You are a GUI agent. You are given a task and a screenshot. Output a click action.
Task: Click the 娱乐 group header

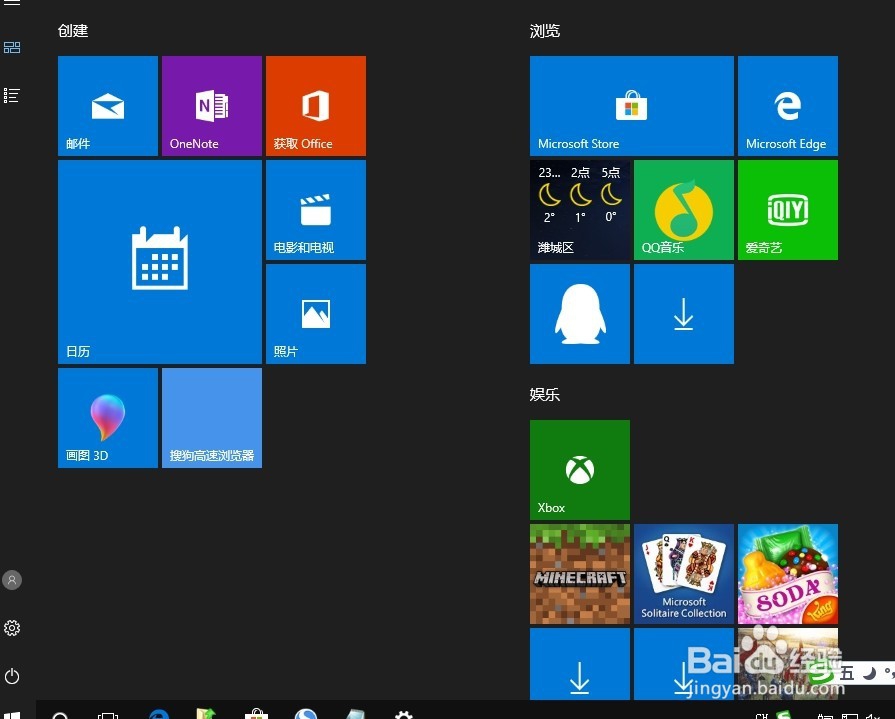pos(545,394)
